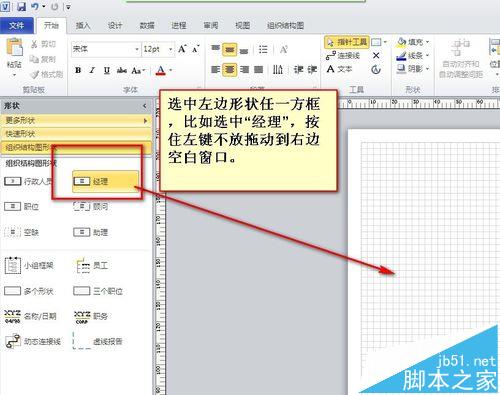Select the 助理 assistant shape
This screenshot has height=395, width=500.
tap(91, 232)
